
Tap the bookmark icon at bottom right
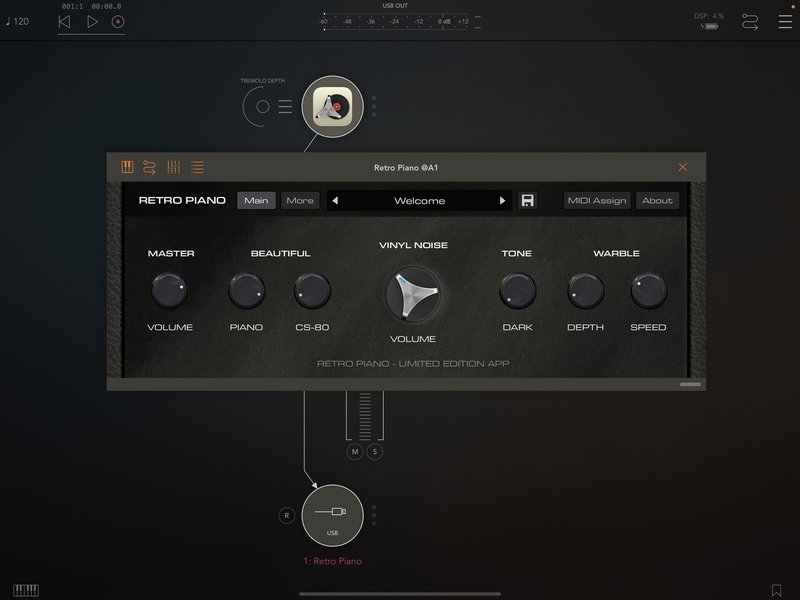776,590
